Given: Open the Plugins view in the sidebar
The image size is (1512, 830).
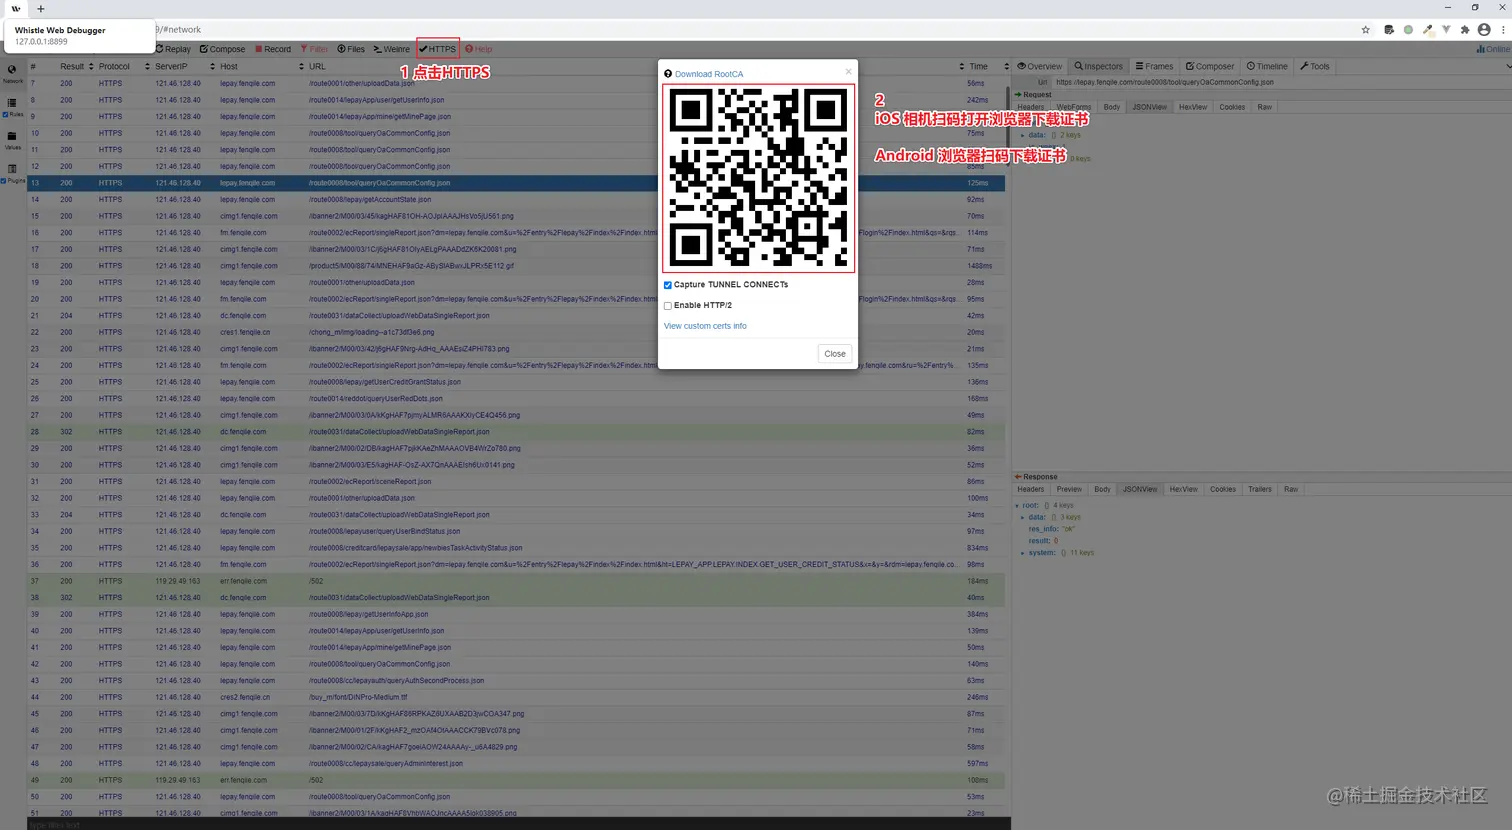Looking at the screenshot, I should (12, 172).
